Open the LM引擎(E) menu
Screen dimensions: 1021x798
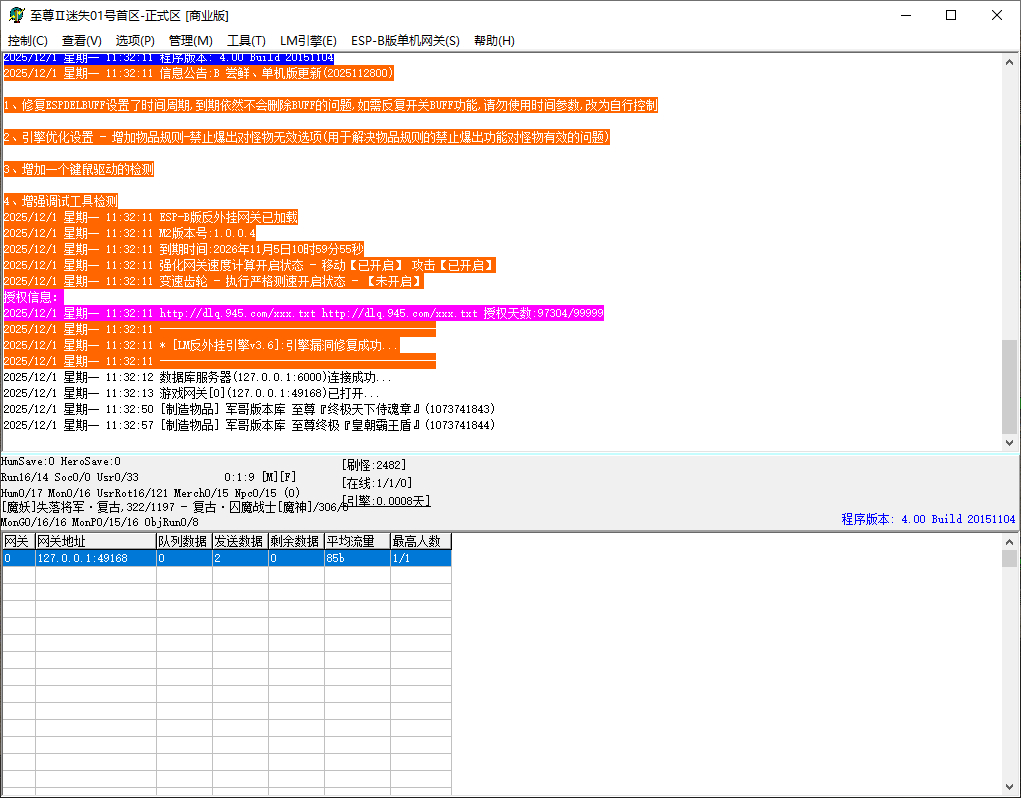pyautogui.click(x=308, y=41)
